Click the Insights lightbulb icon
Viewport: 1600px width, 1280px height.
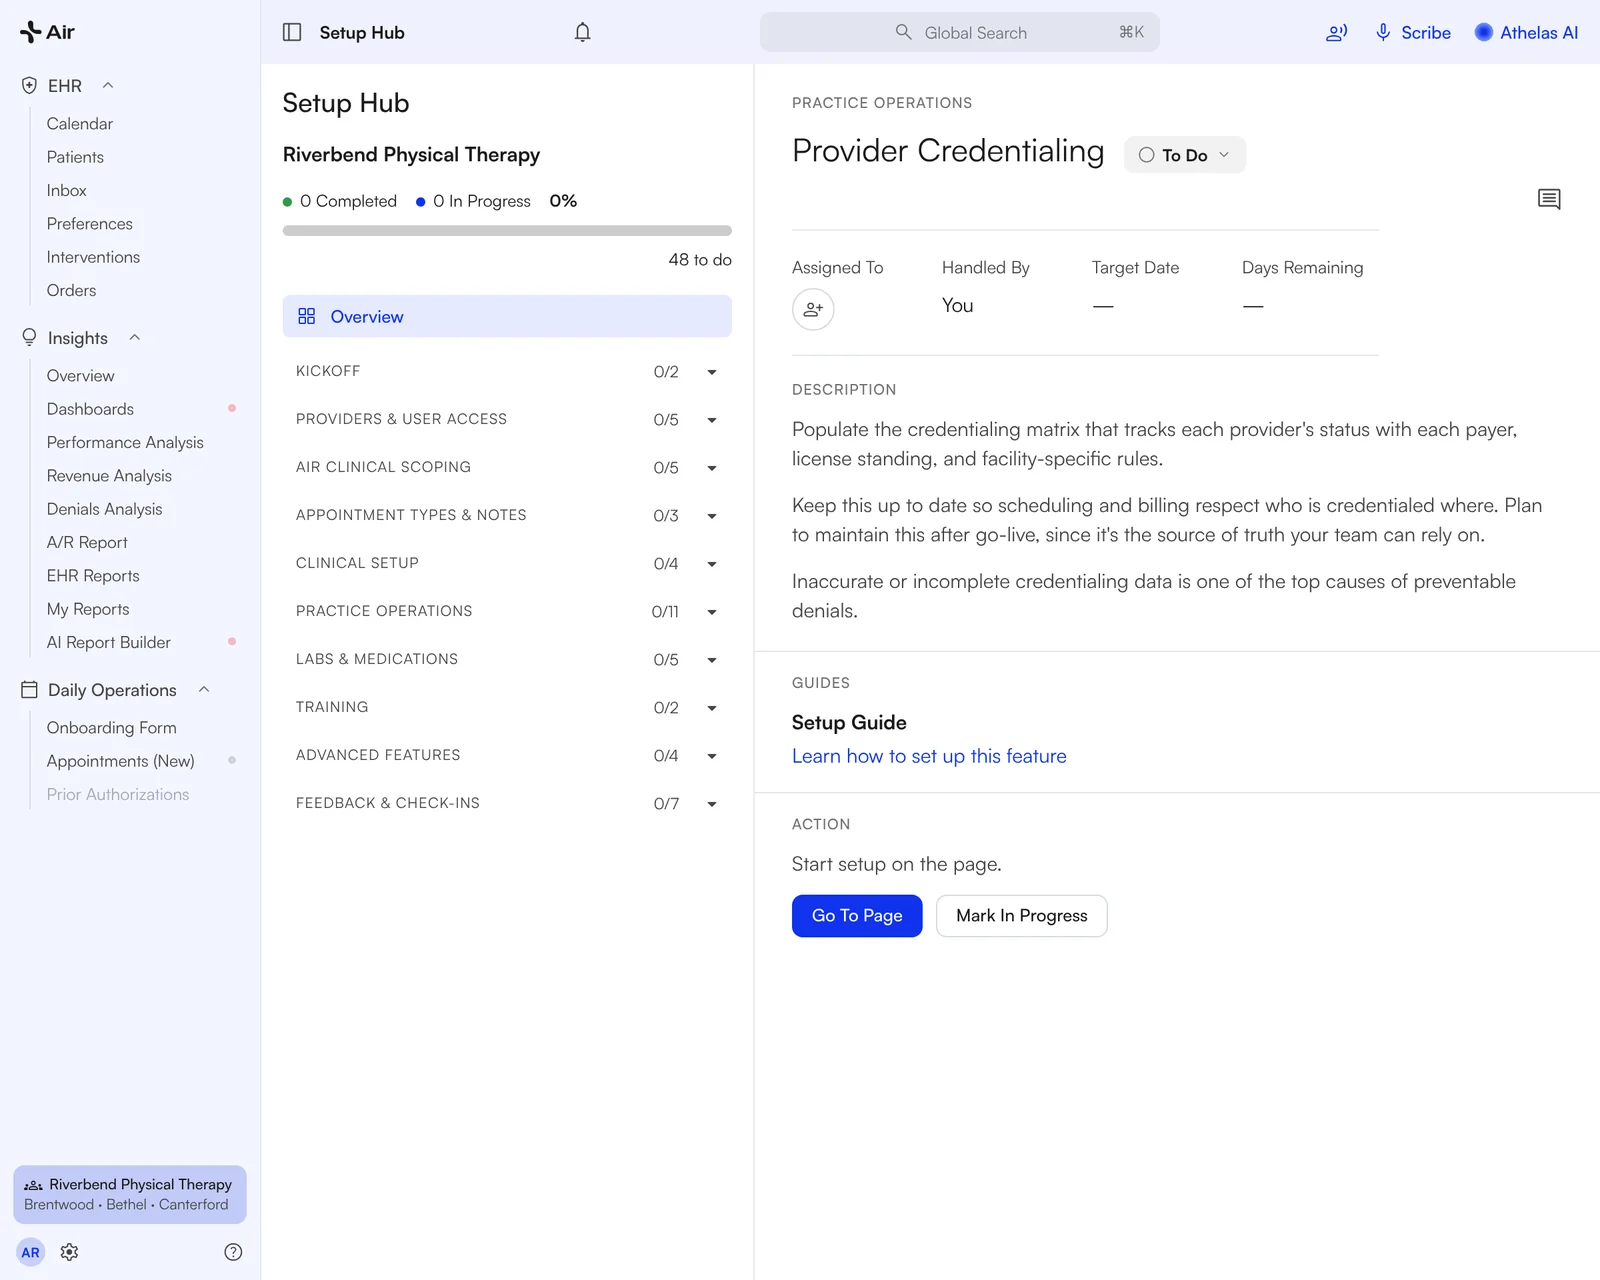coord(29,338)
